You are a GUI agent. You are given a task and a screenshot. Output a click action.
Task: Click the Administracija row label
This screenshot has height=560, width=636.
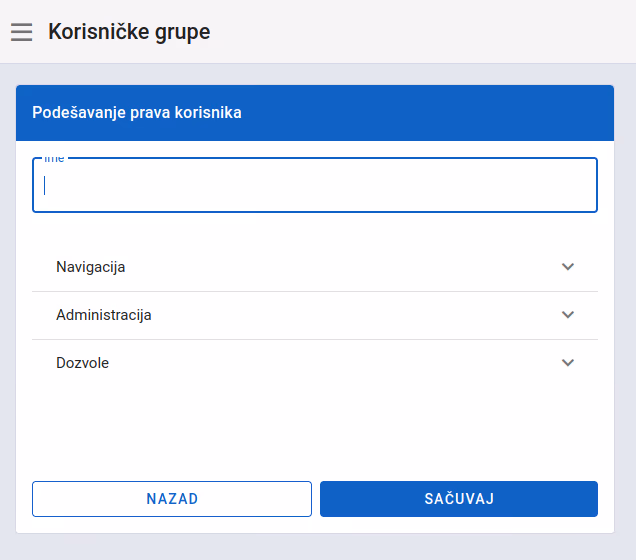(104, 315)
